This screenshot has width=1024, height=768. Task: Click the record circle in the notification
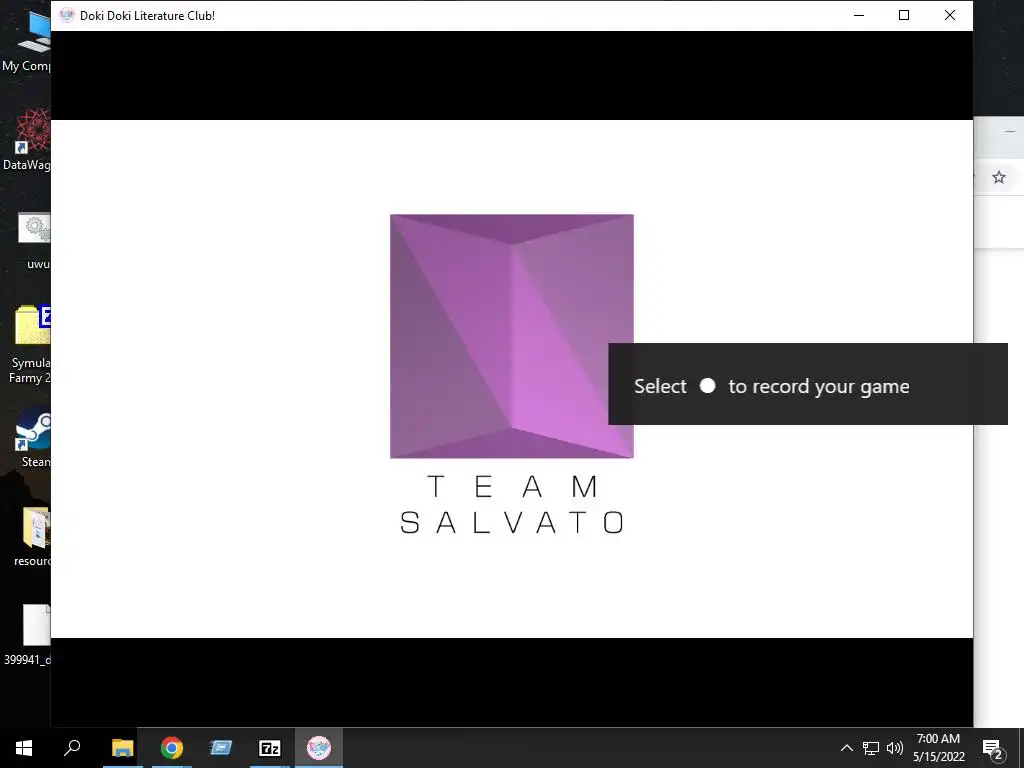707,386
